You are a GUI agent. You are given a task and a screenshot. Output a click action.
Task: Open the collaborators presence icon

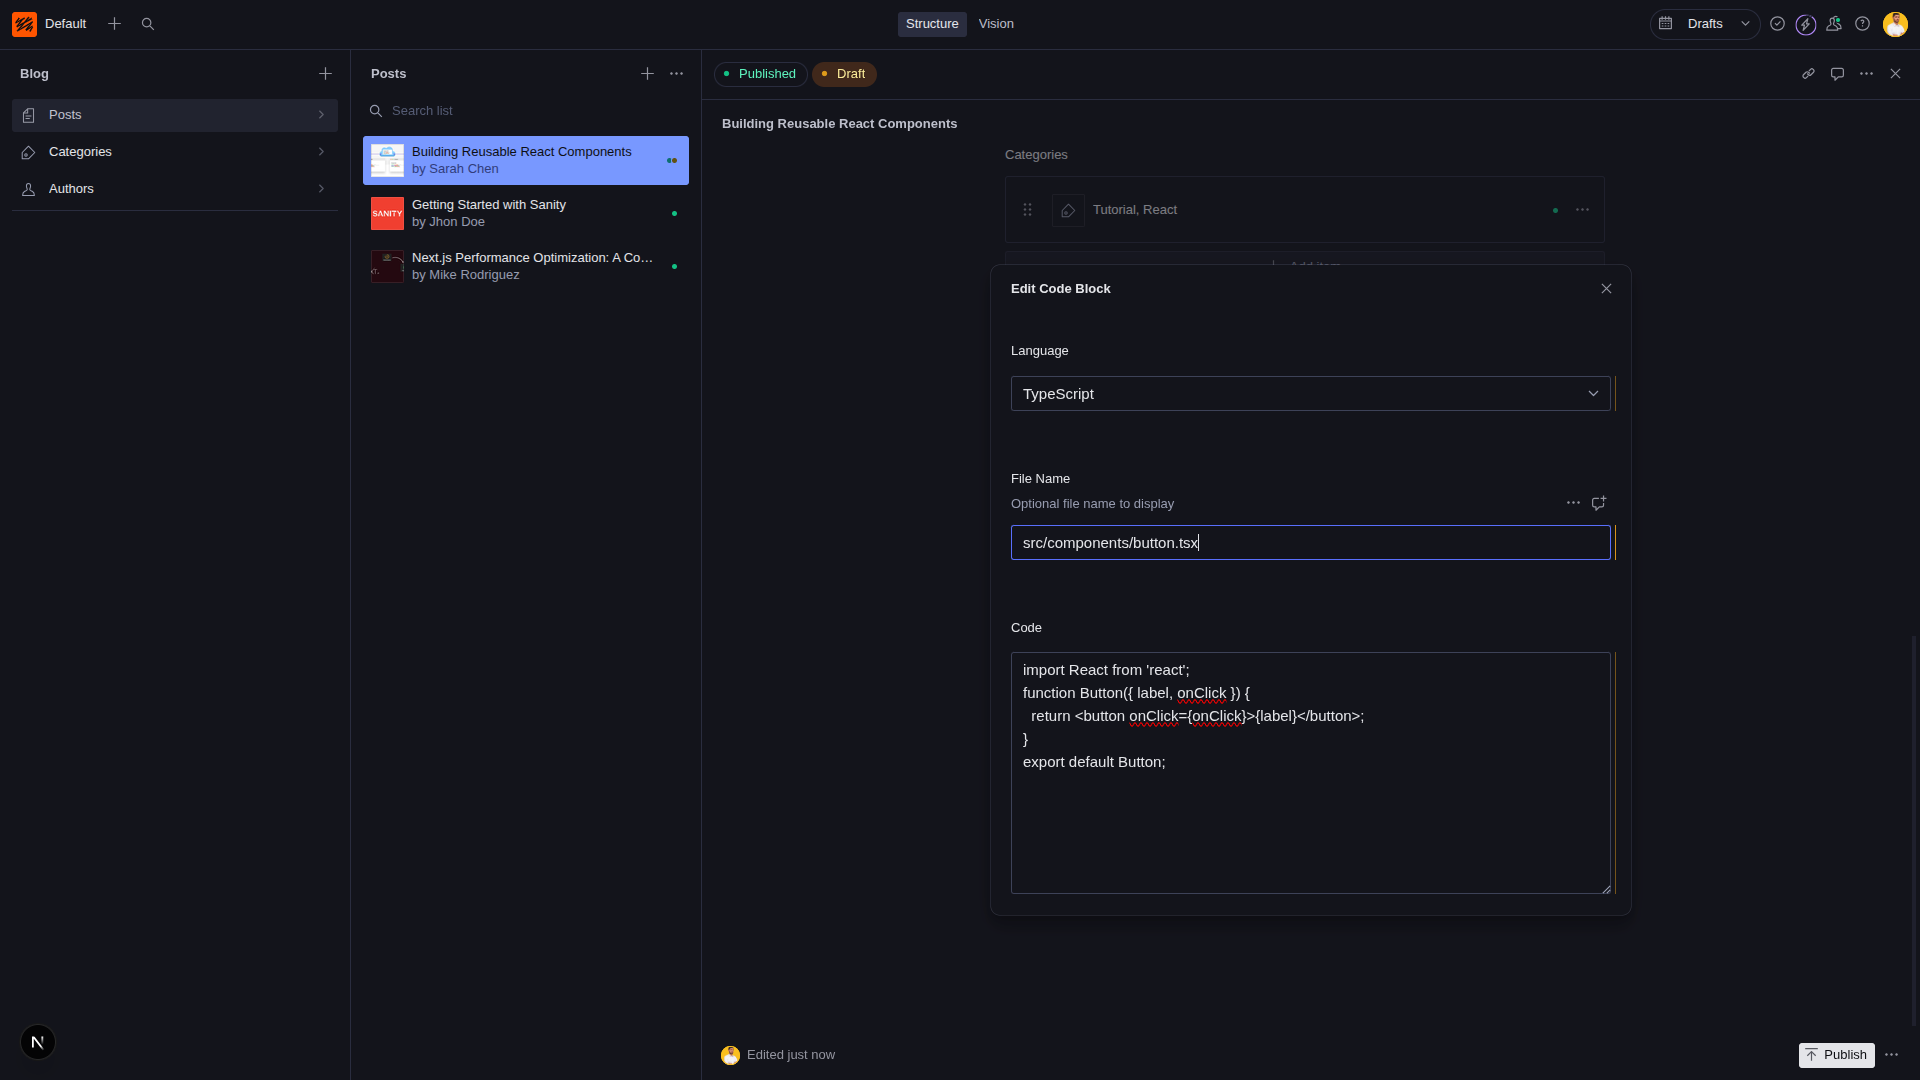pyautogui.click(x=1835, y=23)
